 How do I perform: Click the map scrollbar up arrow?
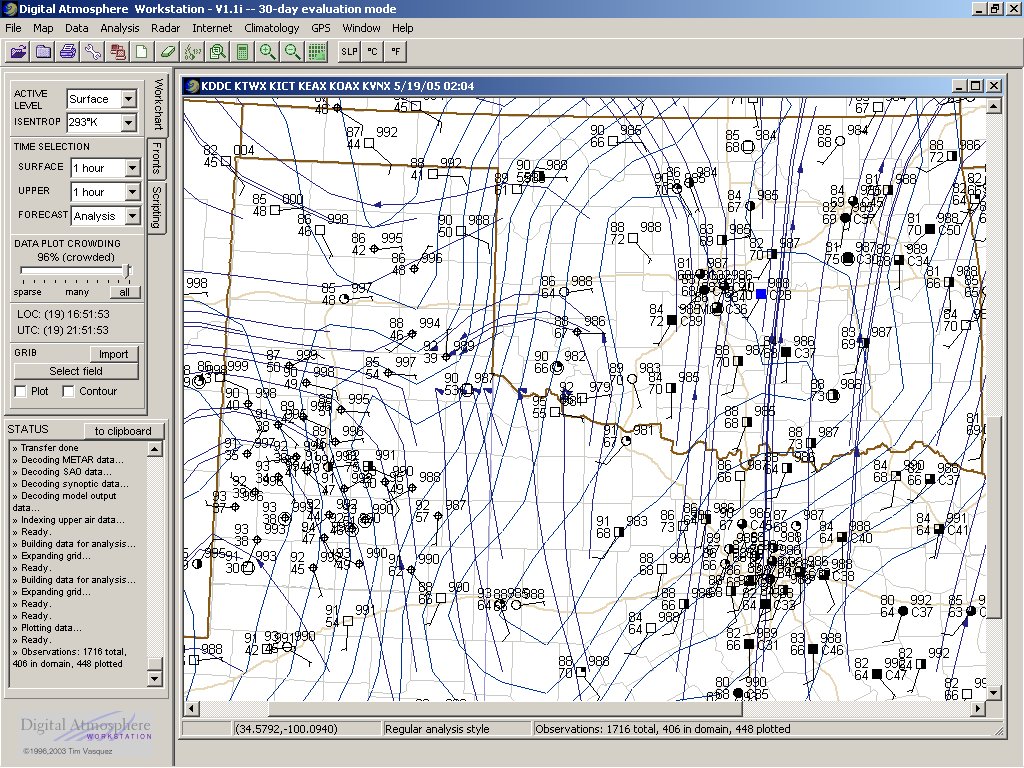[x=993, y=105]
